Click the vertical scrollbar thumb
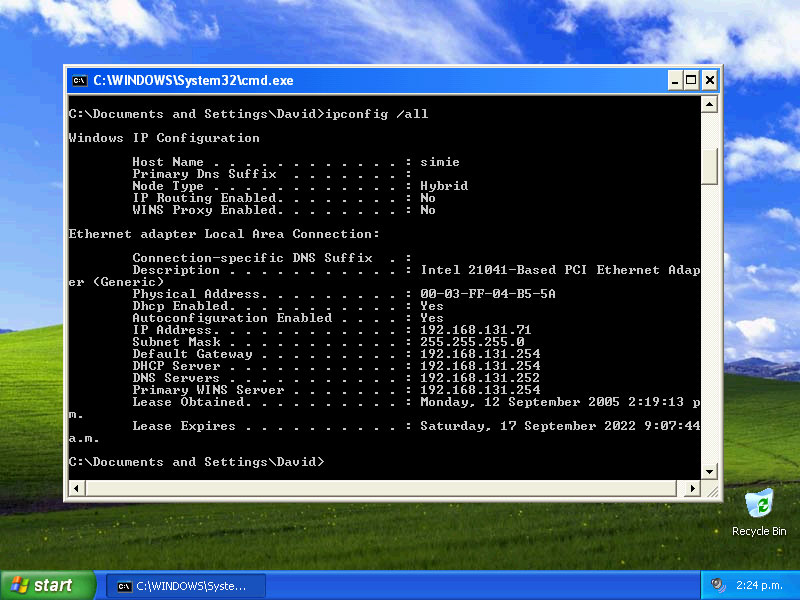This screenshot has height=600, width=800. pyautogui.click(x=710, y=166)
